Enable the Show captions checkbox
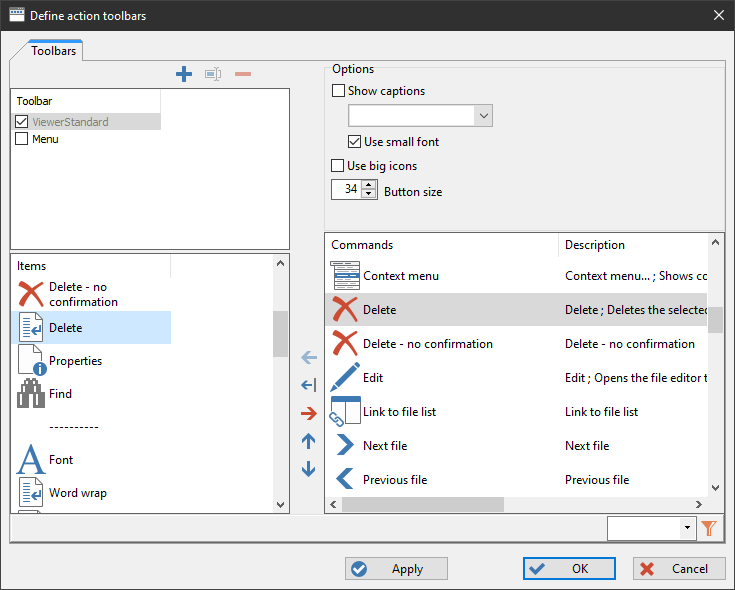The width and height of the screenshot is (735, 590). [x=338, y=91]
